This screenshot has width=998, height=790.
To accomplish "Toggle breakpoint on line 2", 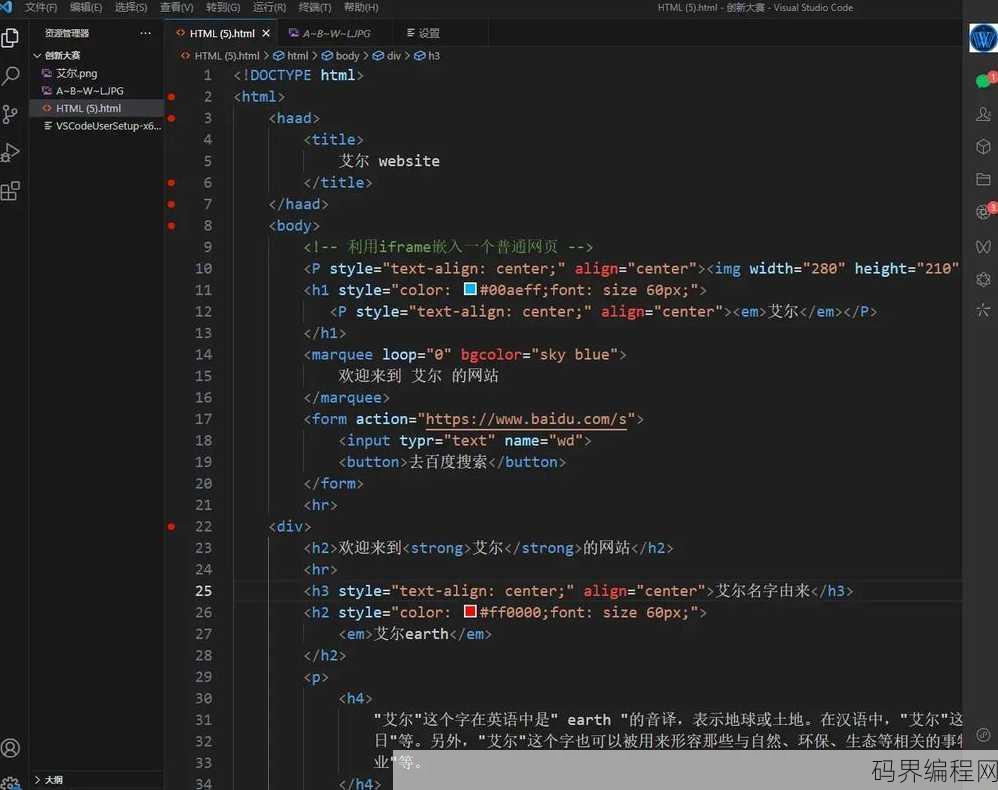I will pos(171,97).
